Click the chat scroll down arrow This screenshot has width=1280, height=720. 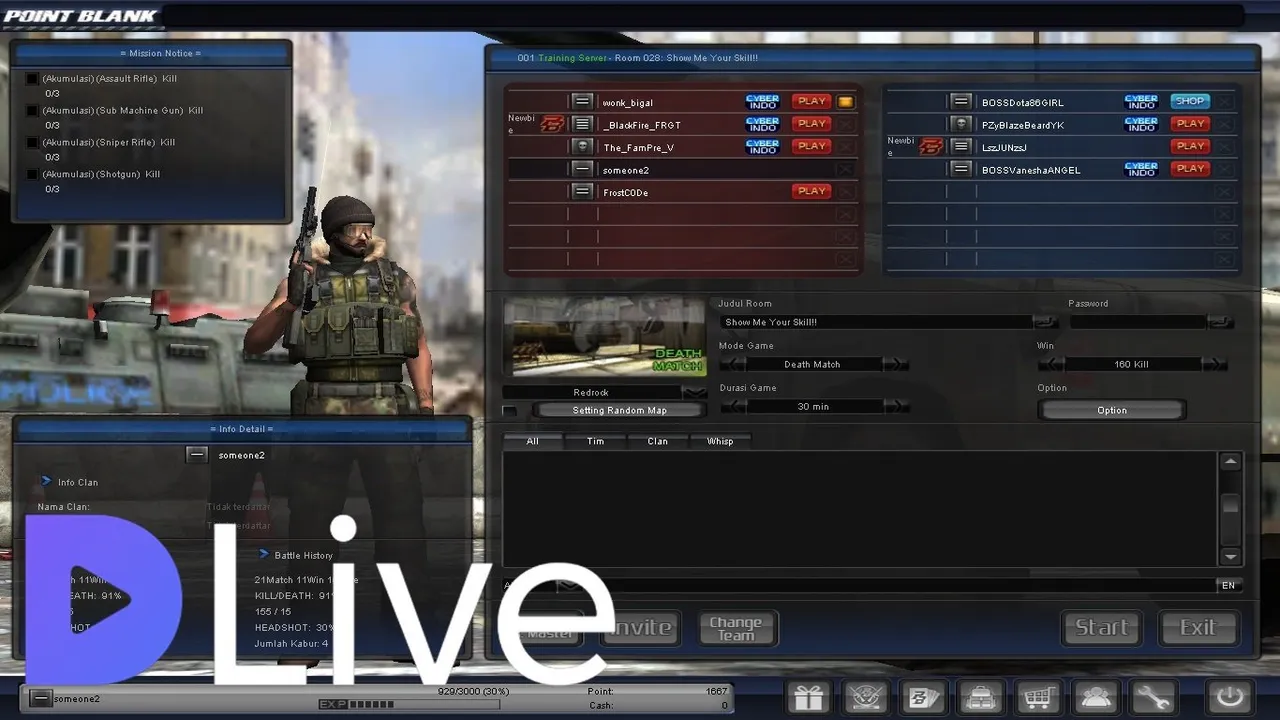[1231, 557]
